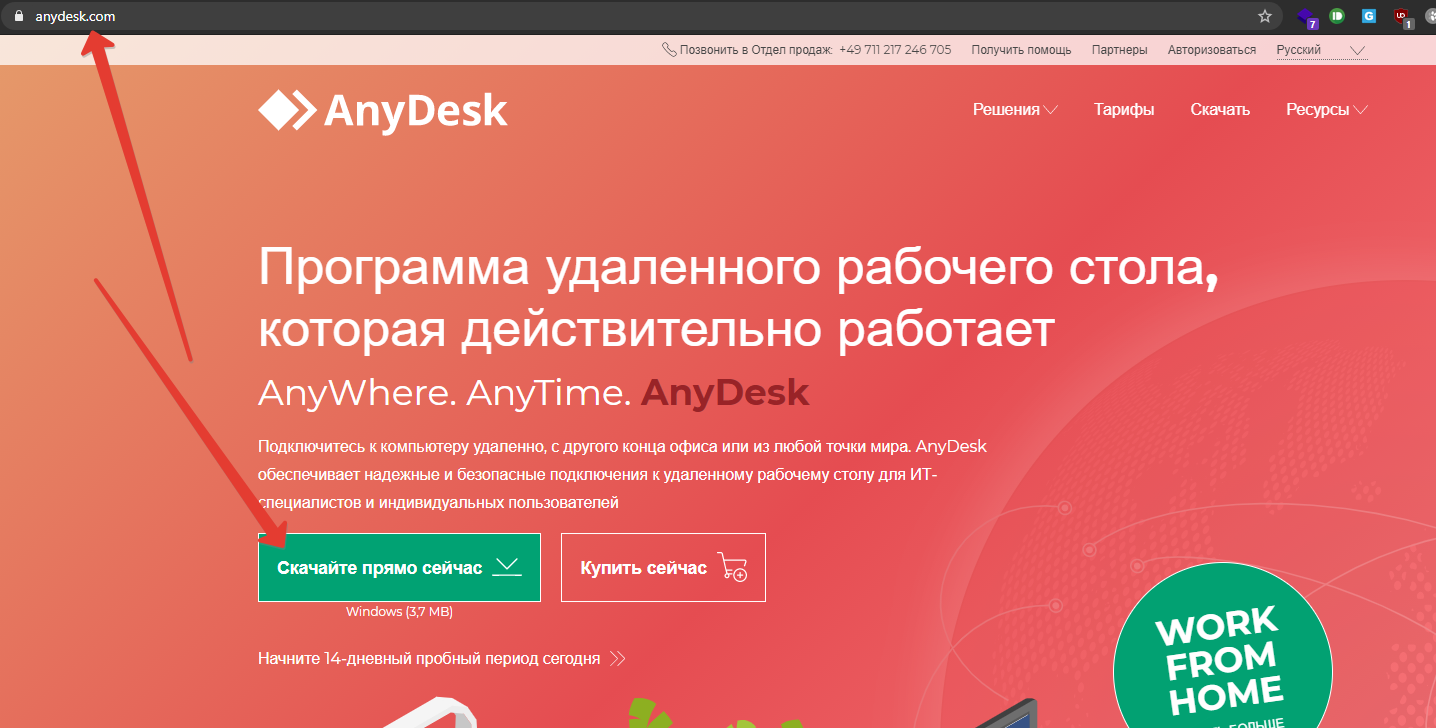Click the padlock site security icon
The width and height of the screenshot is (1436, 728).
17,16
